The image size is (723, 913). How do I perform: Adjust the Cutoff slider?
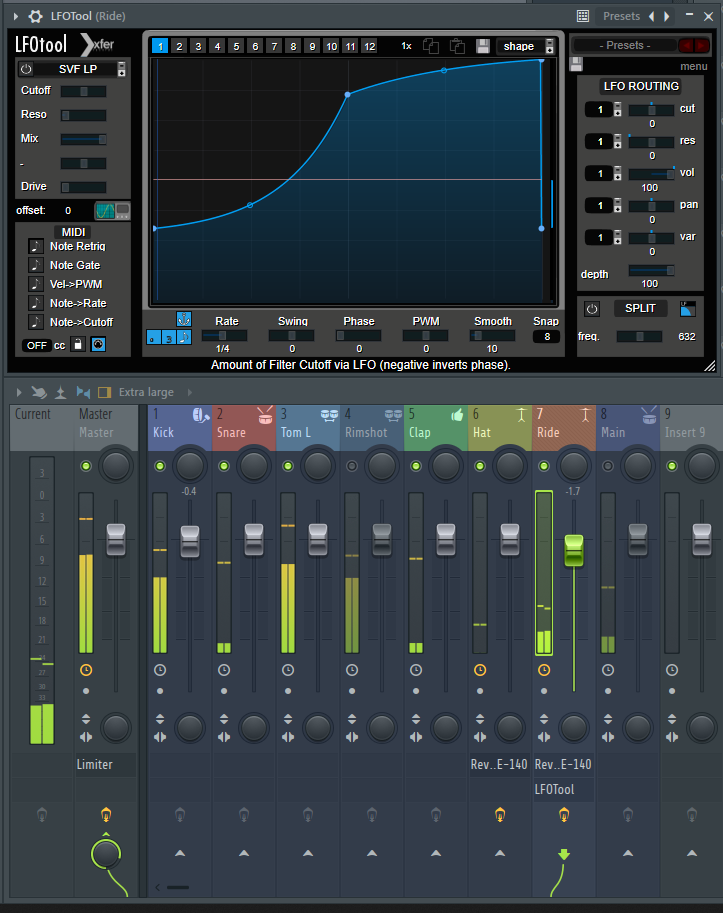click(84, 91)
